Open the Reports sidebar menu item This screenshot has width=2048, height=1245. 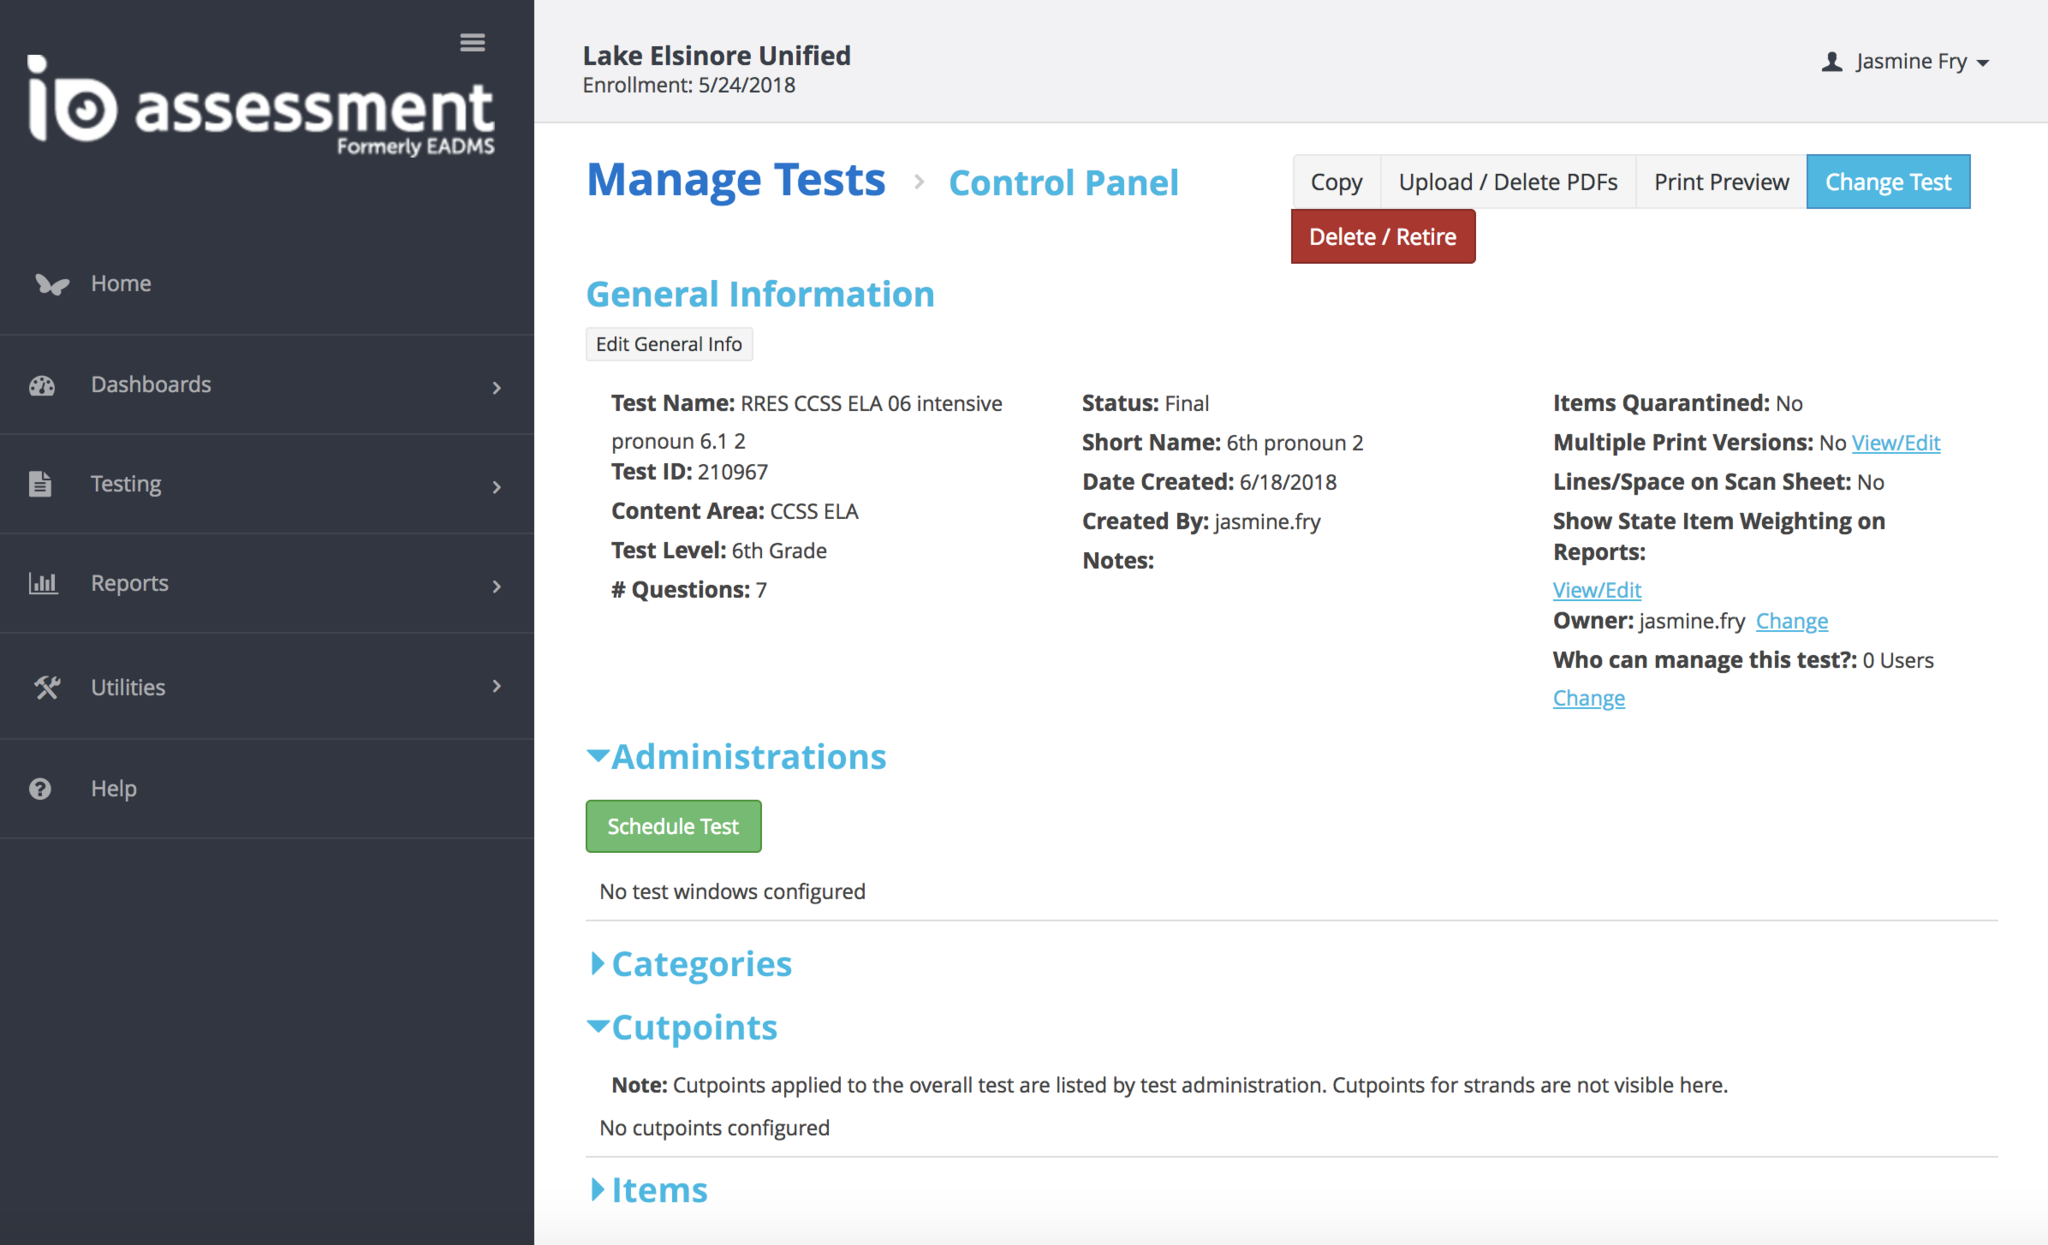130,583
